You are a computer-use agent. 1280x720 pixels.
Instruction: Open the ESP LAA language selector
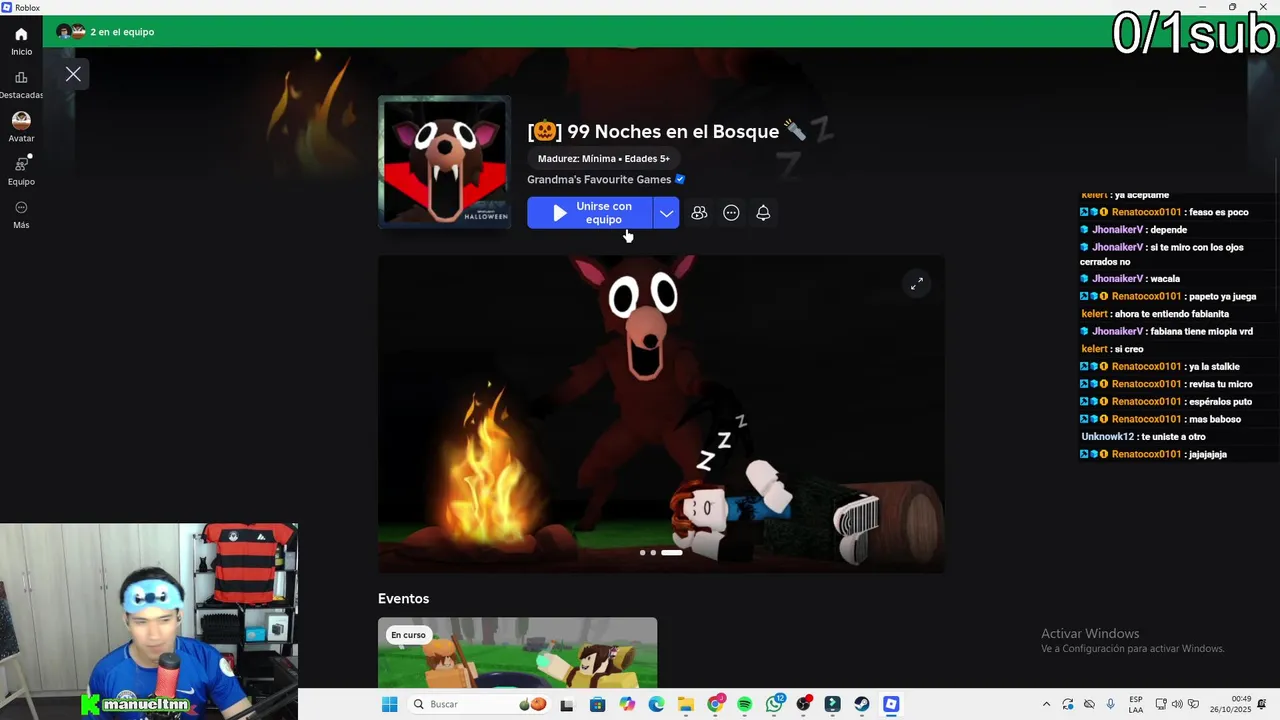[x=1136, y=704]
